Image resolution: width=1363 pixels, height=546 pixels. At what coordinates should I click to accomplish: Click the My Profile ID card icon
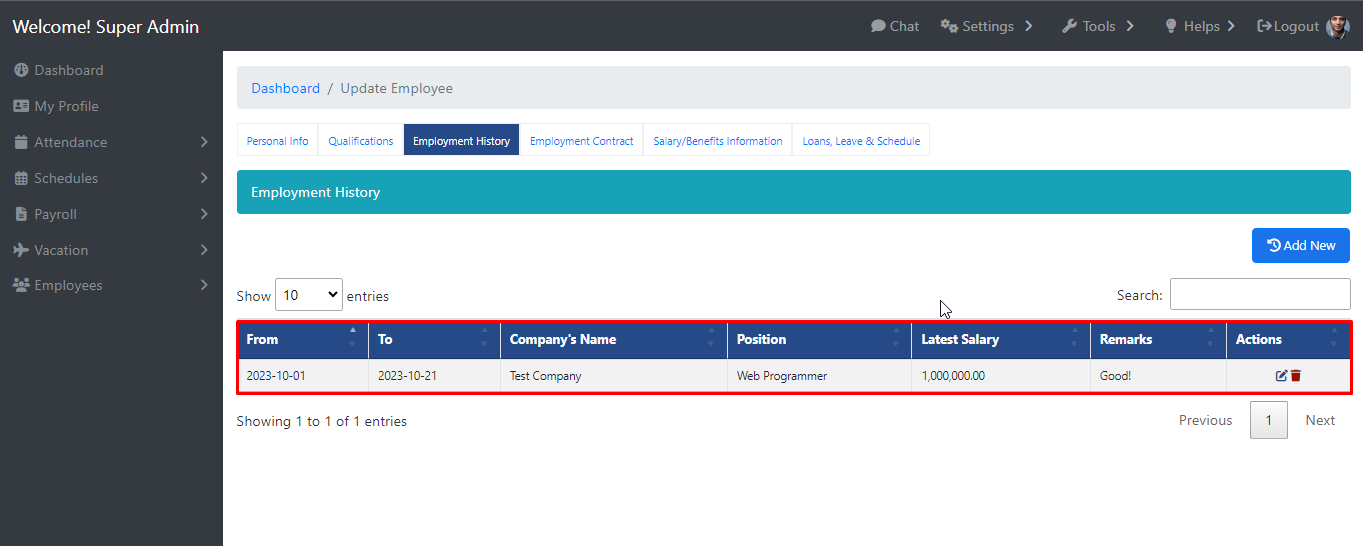coord(21,106)
